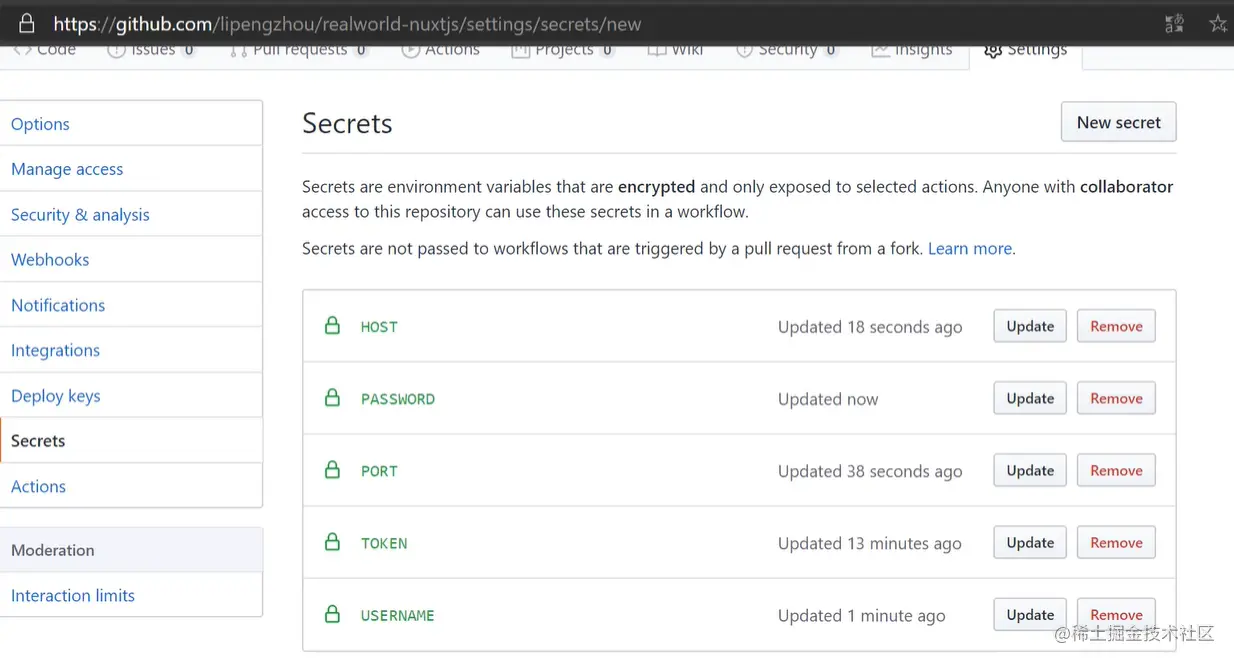
Task: Click the PORT secret name
Action: [x=379, y=471]
